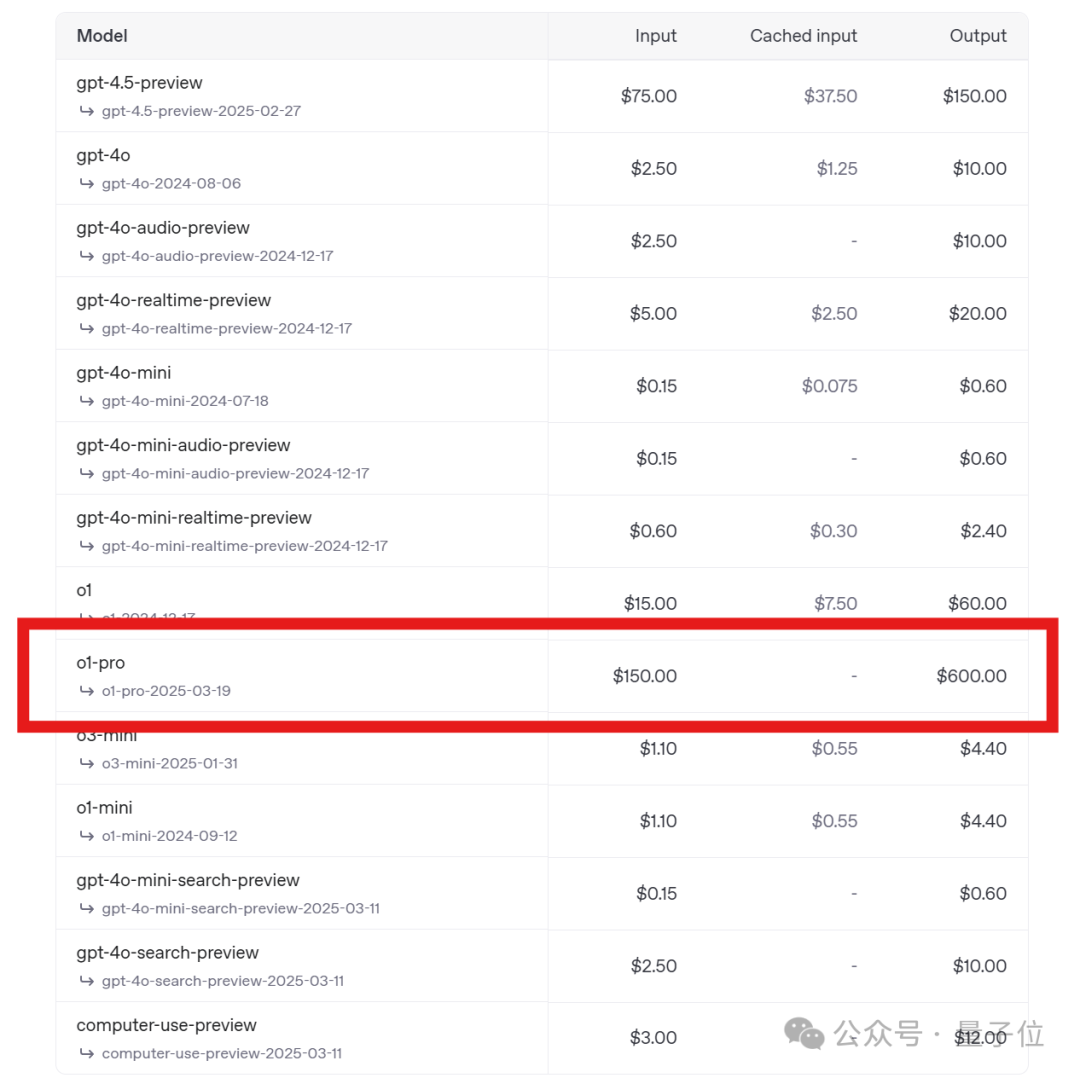
Task: Click the arrow icon beside o1-mini-2024-09-12
Action: point(86,836)
